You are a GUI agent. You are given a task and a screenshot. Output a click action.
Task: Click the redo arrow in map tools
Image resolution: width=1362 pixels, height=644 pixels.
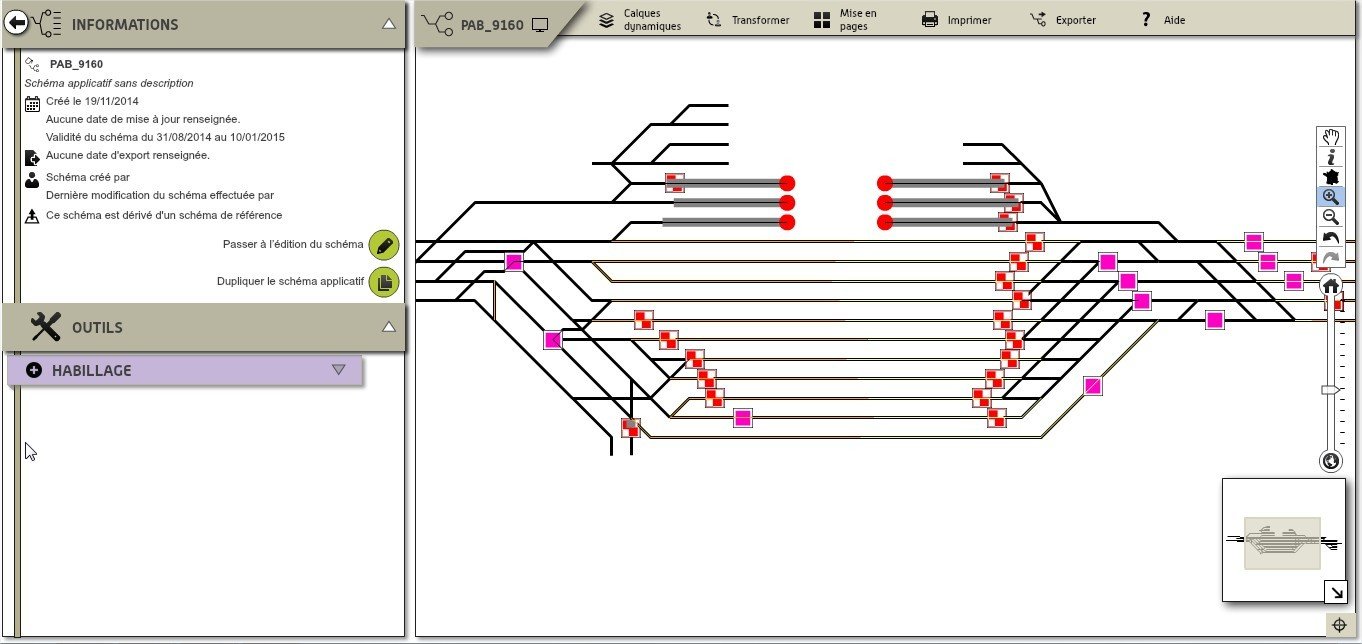click(1330, 257)
